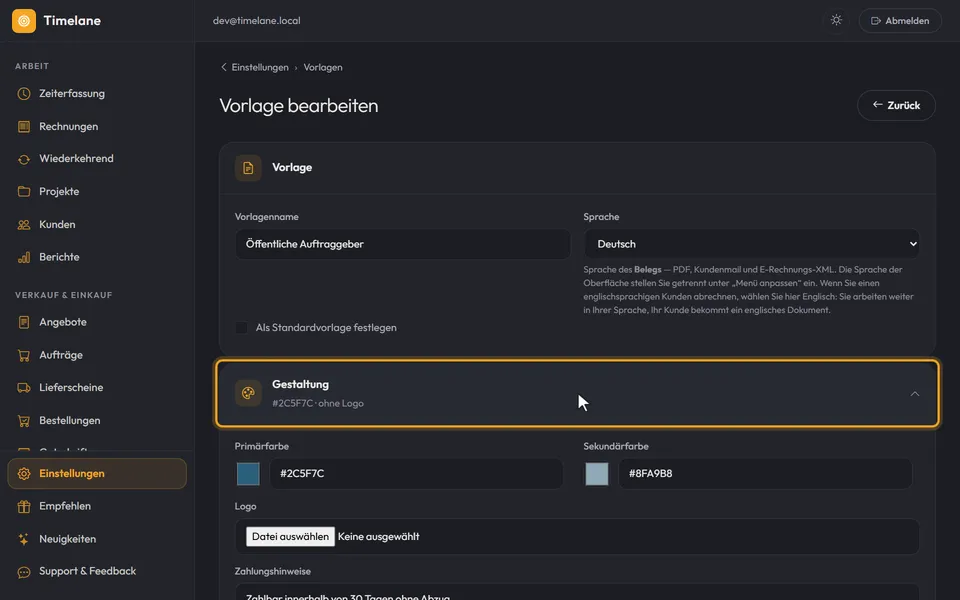The image size is (960, 600).
Task: Click the Angebote document icon
Action: coord(24,322)
